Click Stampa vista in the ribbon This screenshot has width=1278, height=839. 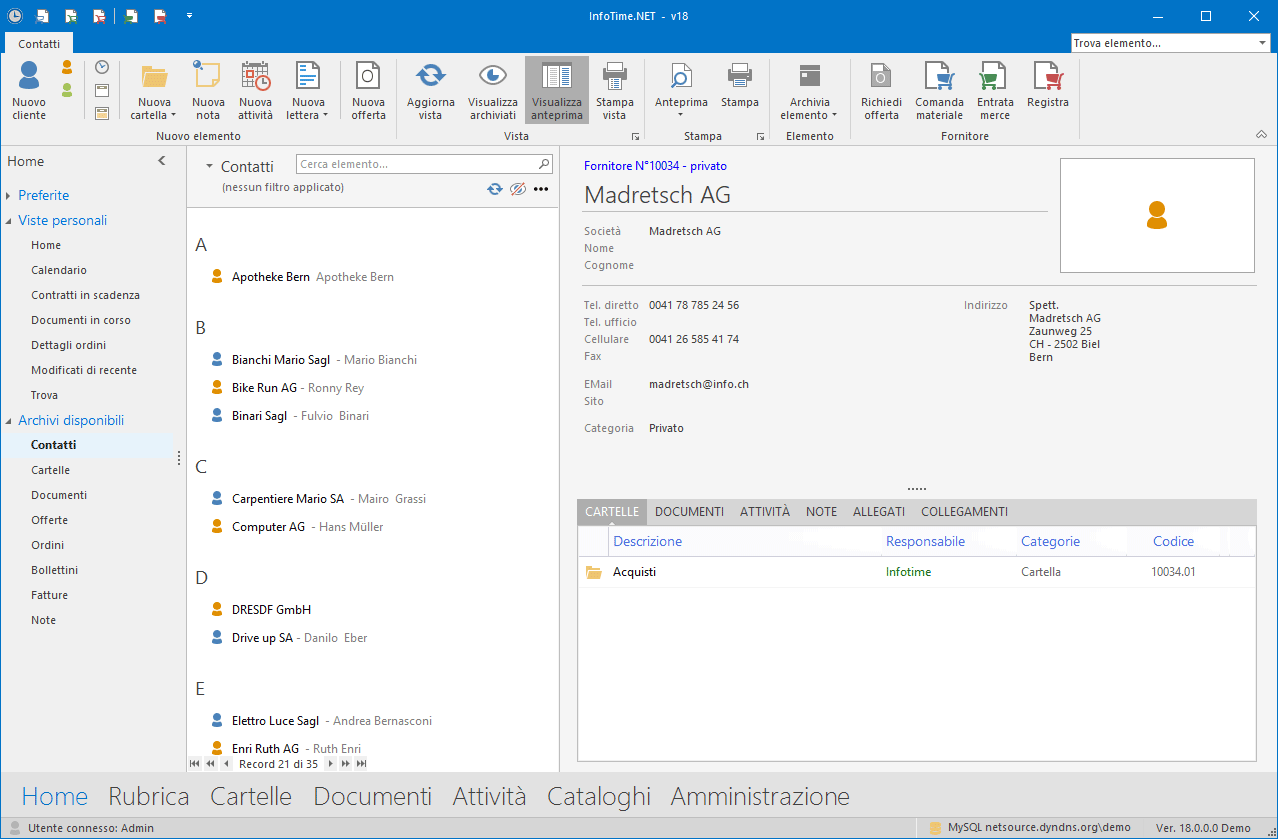pos(615,90)
